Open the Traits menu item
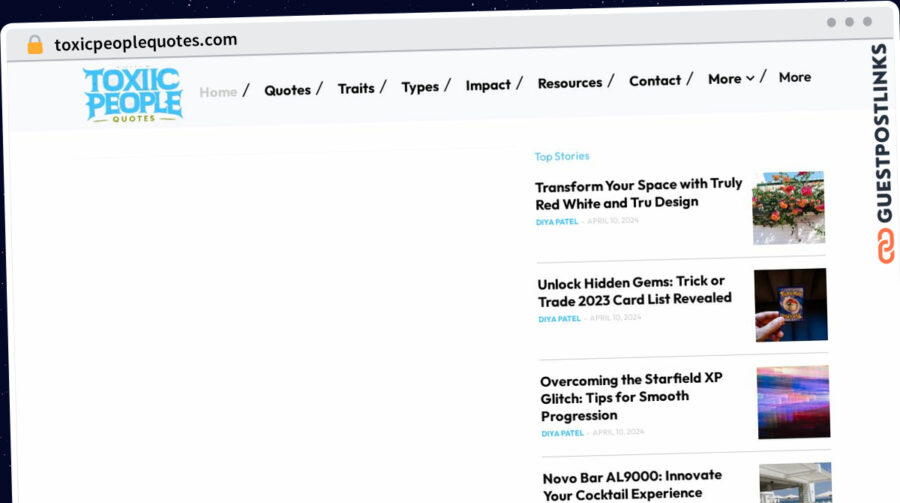The height and width of the screenshot is (503, 900). point(356,88)
